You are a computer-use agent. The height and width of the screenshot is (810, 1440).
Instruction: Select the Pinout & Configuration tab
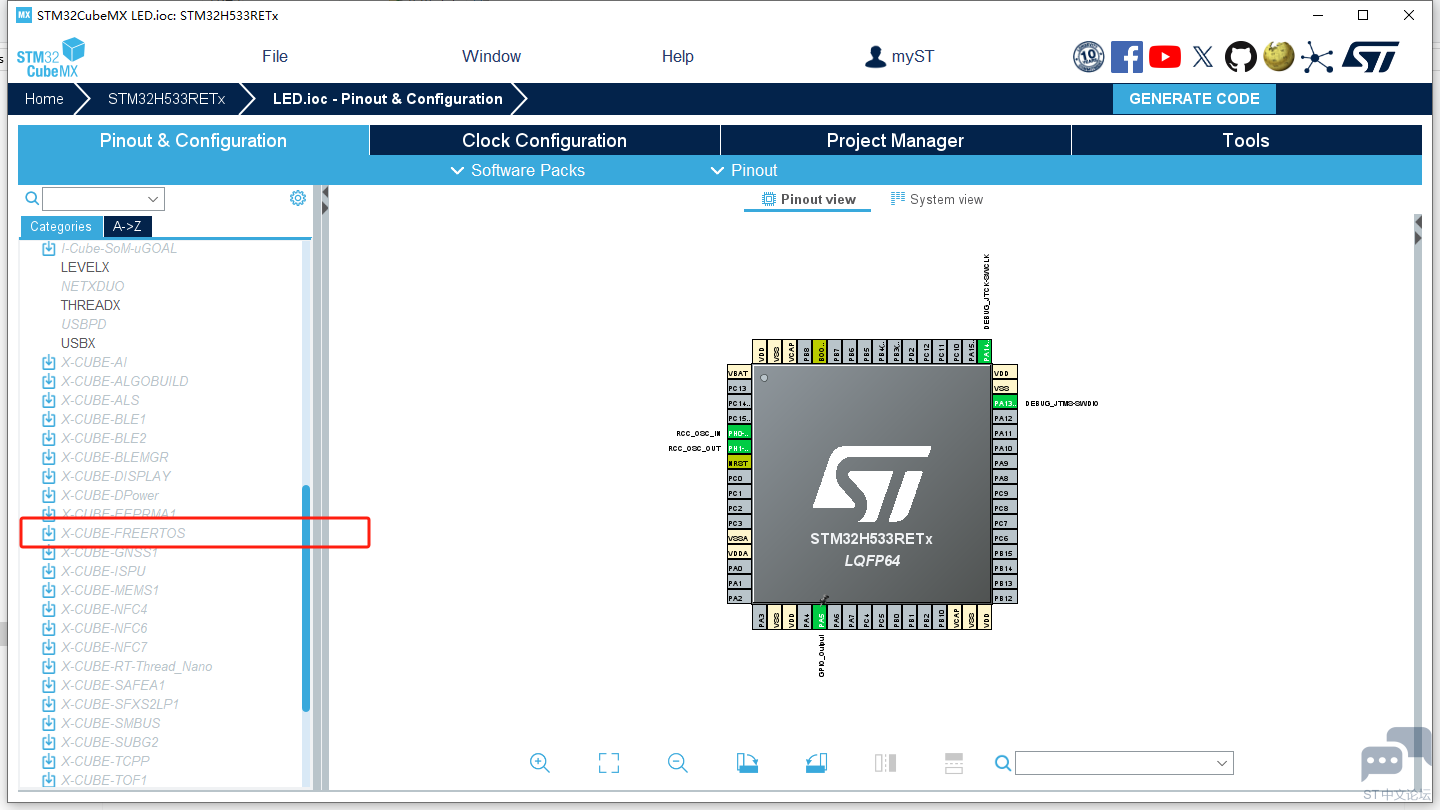click(193, 140)
